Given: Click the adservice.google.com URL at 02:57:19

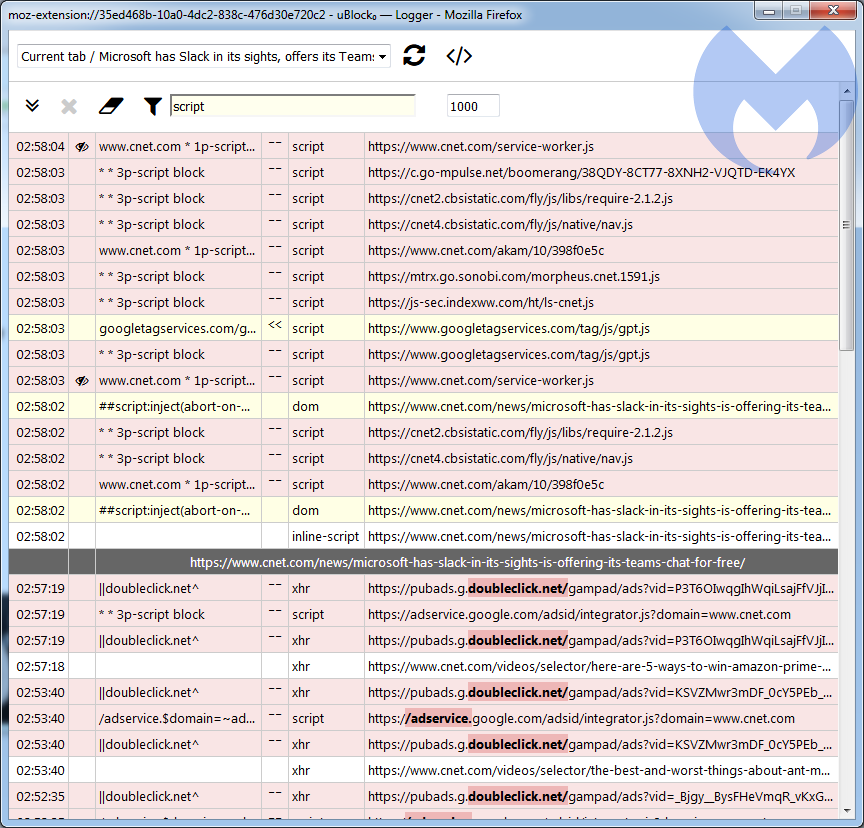Looking at the screenshot, I should point(579,614).
